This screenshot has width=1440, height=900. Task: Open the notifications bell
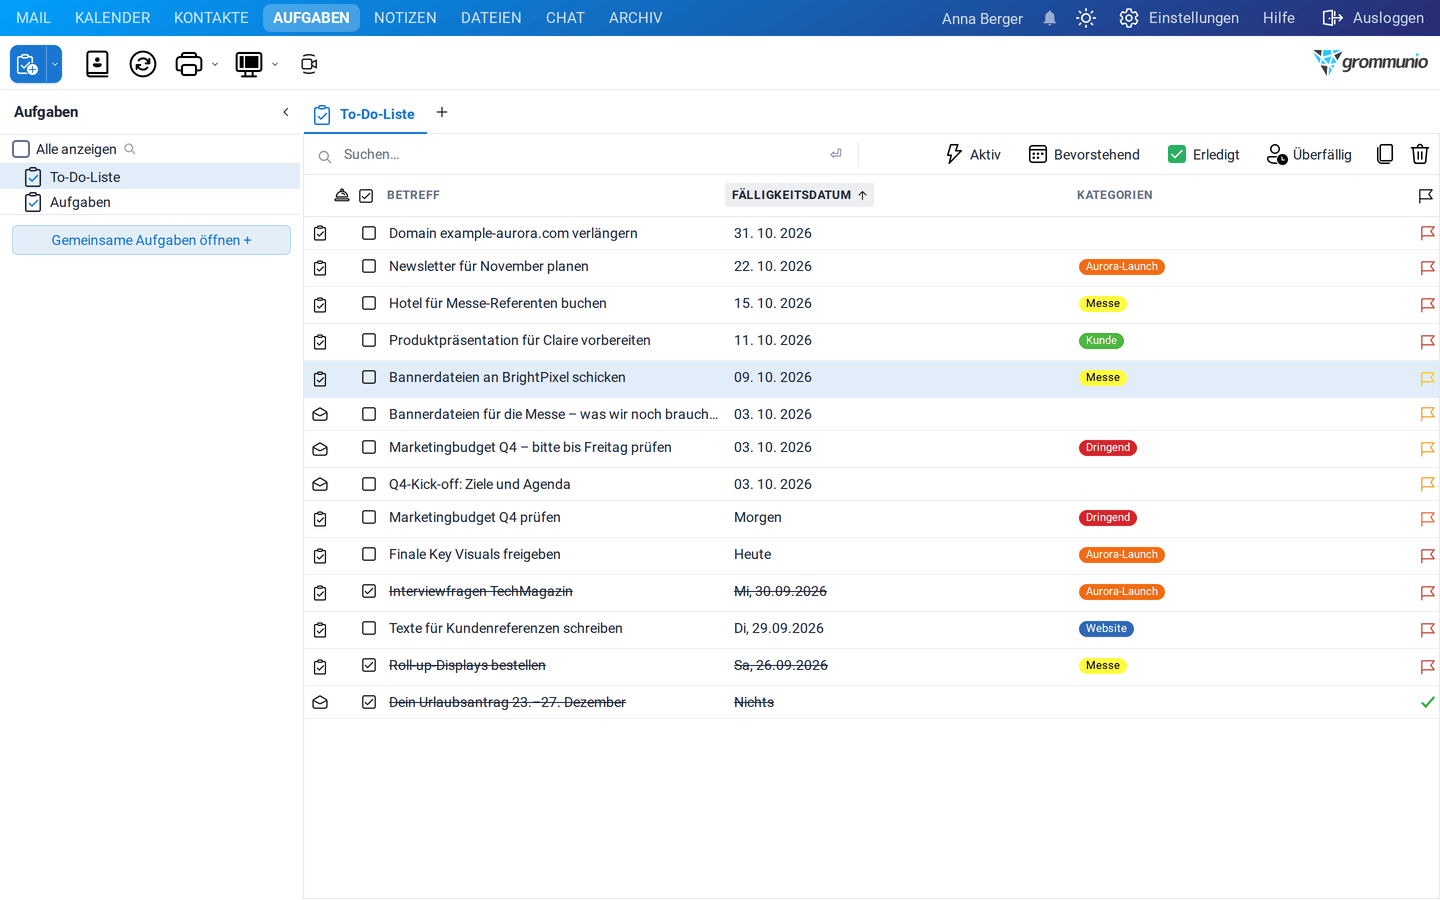1050,18
